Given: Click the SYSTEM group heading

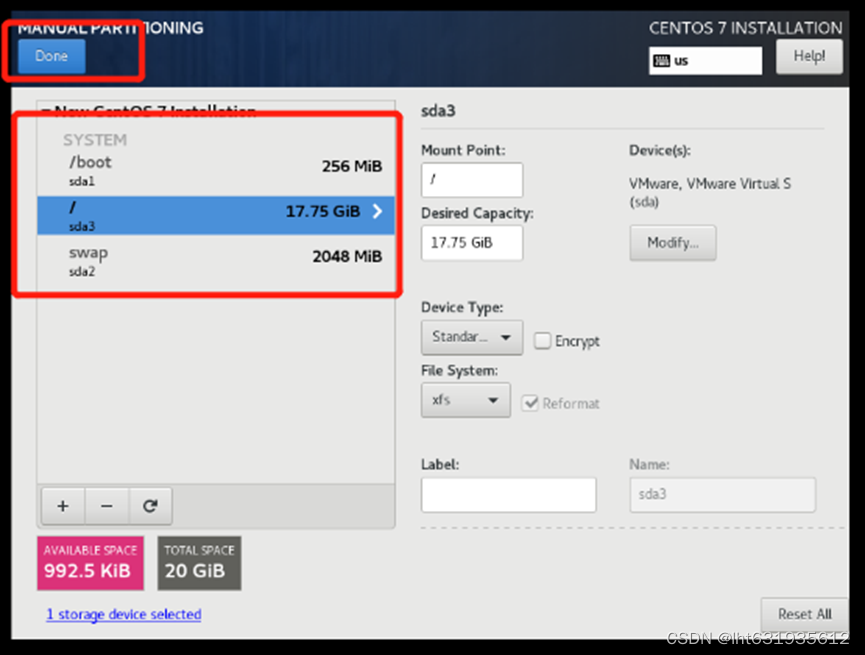Looking at the screenshot, I should [x=94, y=140].
